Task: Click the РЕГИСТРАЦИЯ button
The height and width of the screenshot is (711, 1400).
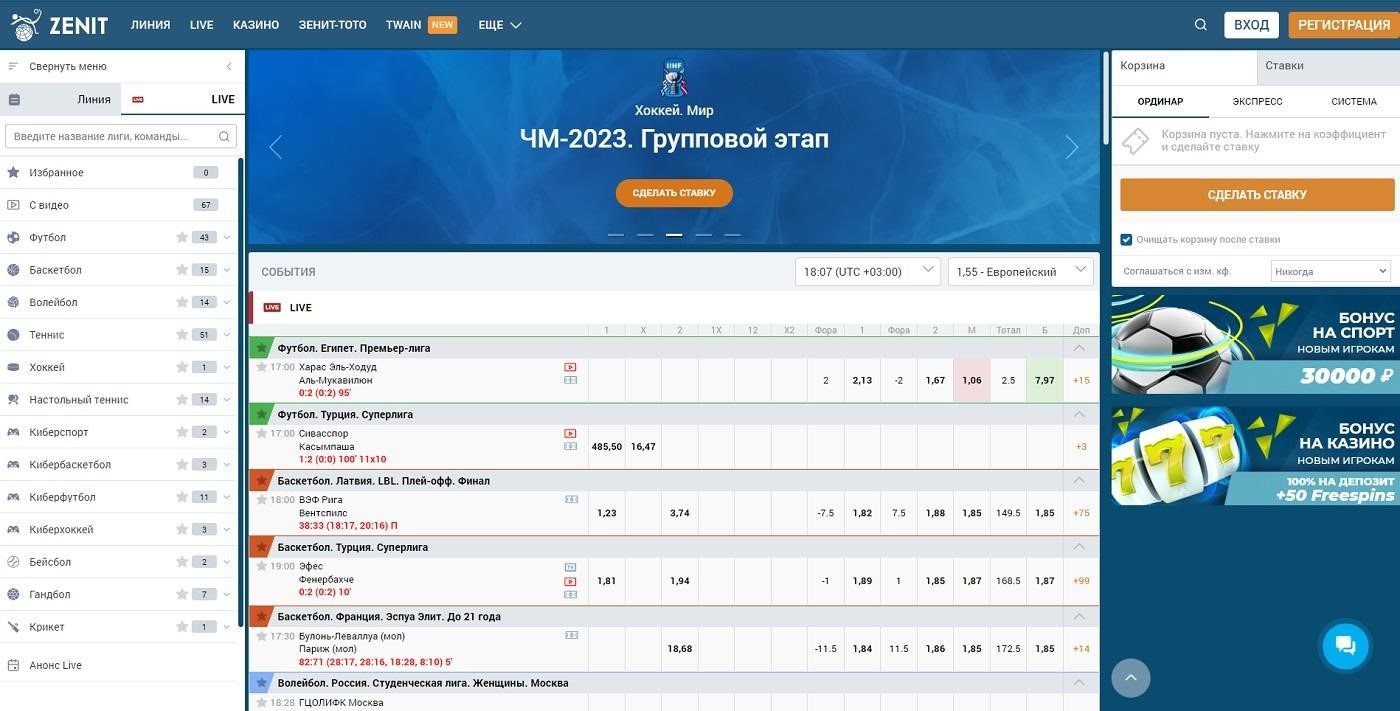Action: pos(1343,25)
